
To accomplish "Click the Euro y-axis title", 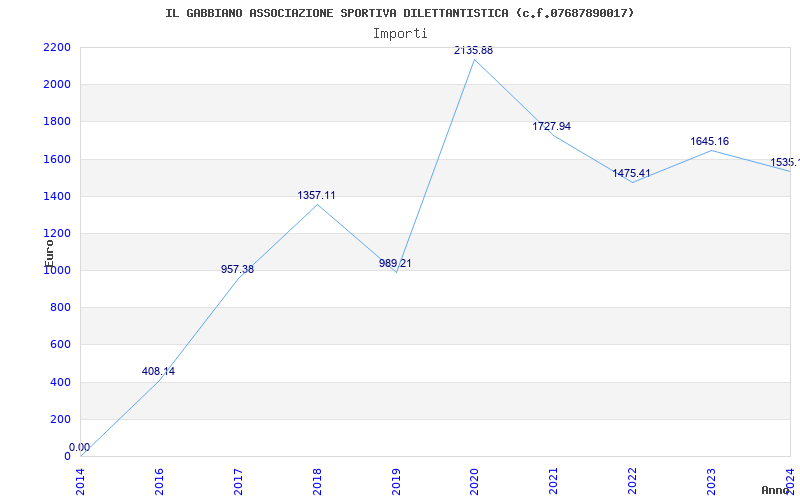I will (49, 253).
